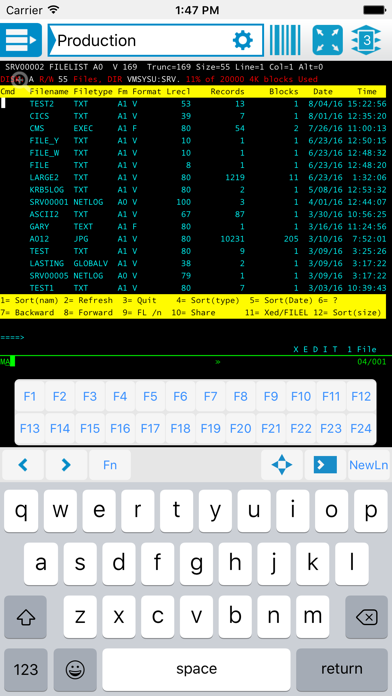Tap the F16 function key
Image resolution: width=392 pixels, height=696 pixels.
pos(120,428)
